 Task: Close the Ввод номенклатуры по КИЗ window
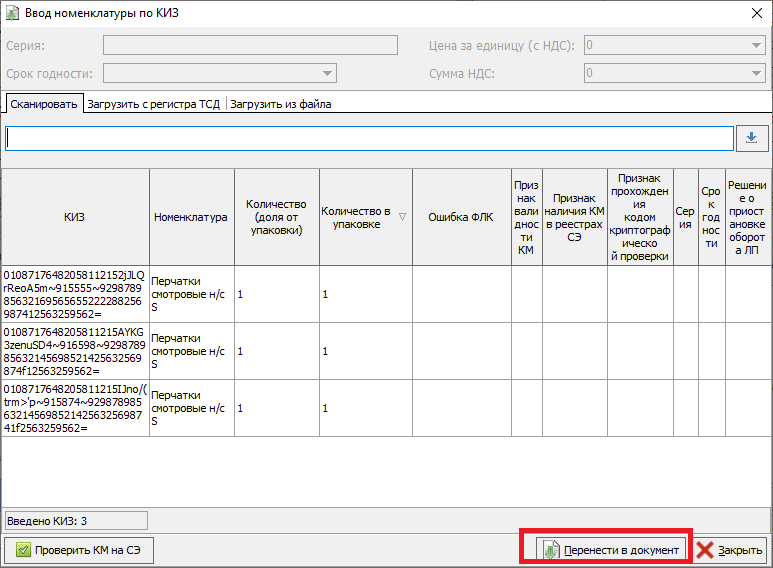click(x=754, y=12)
